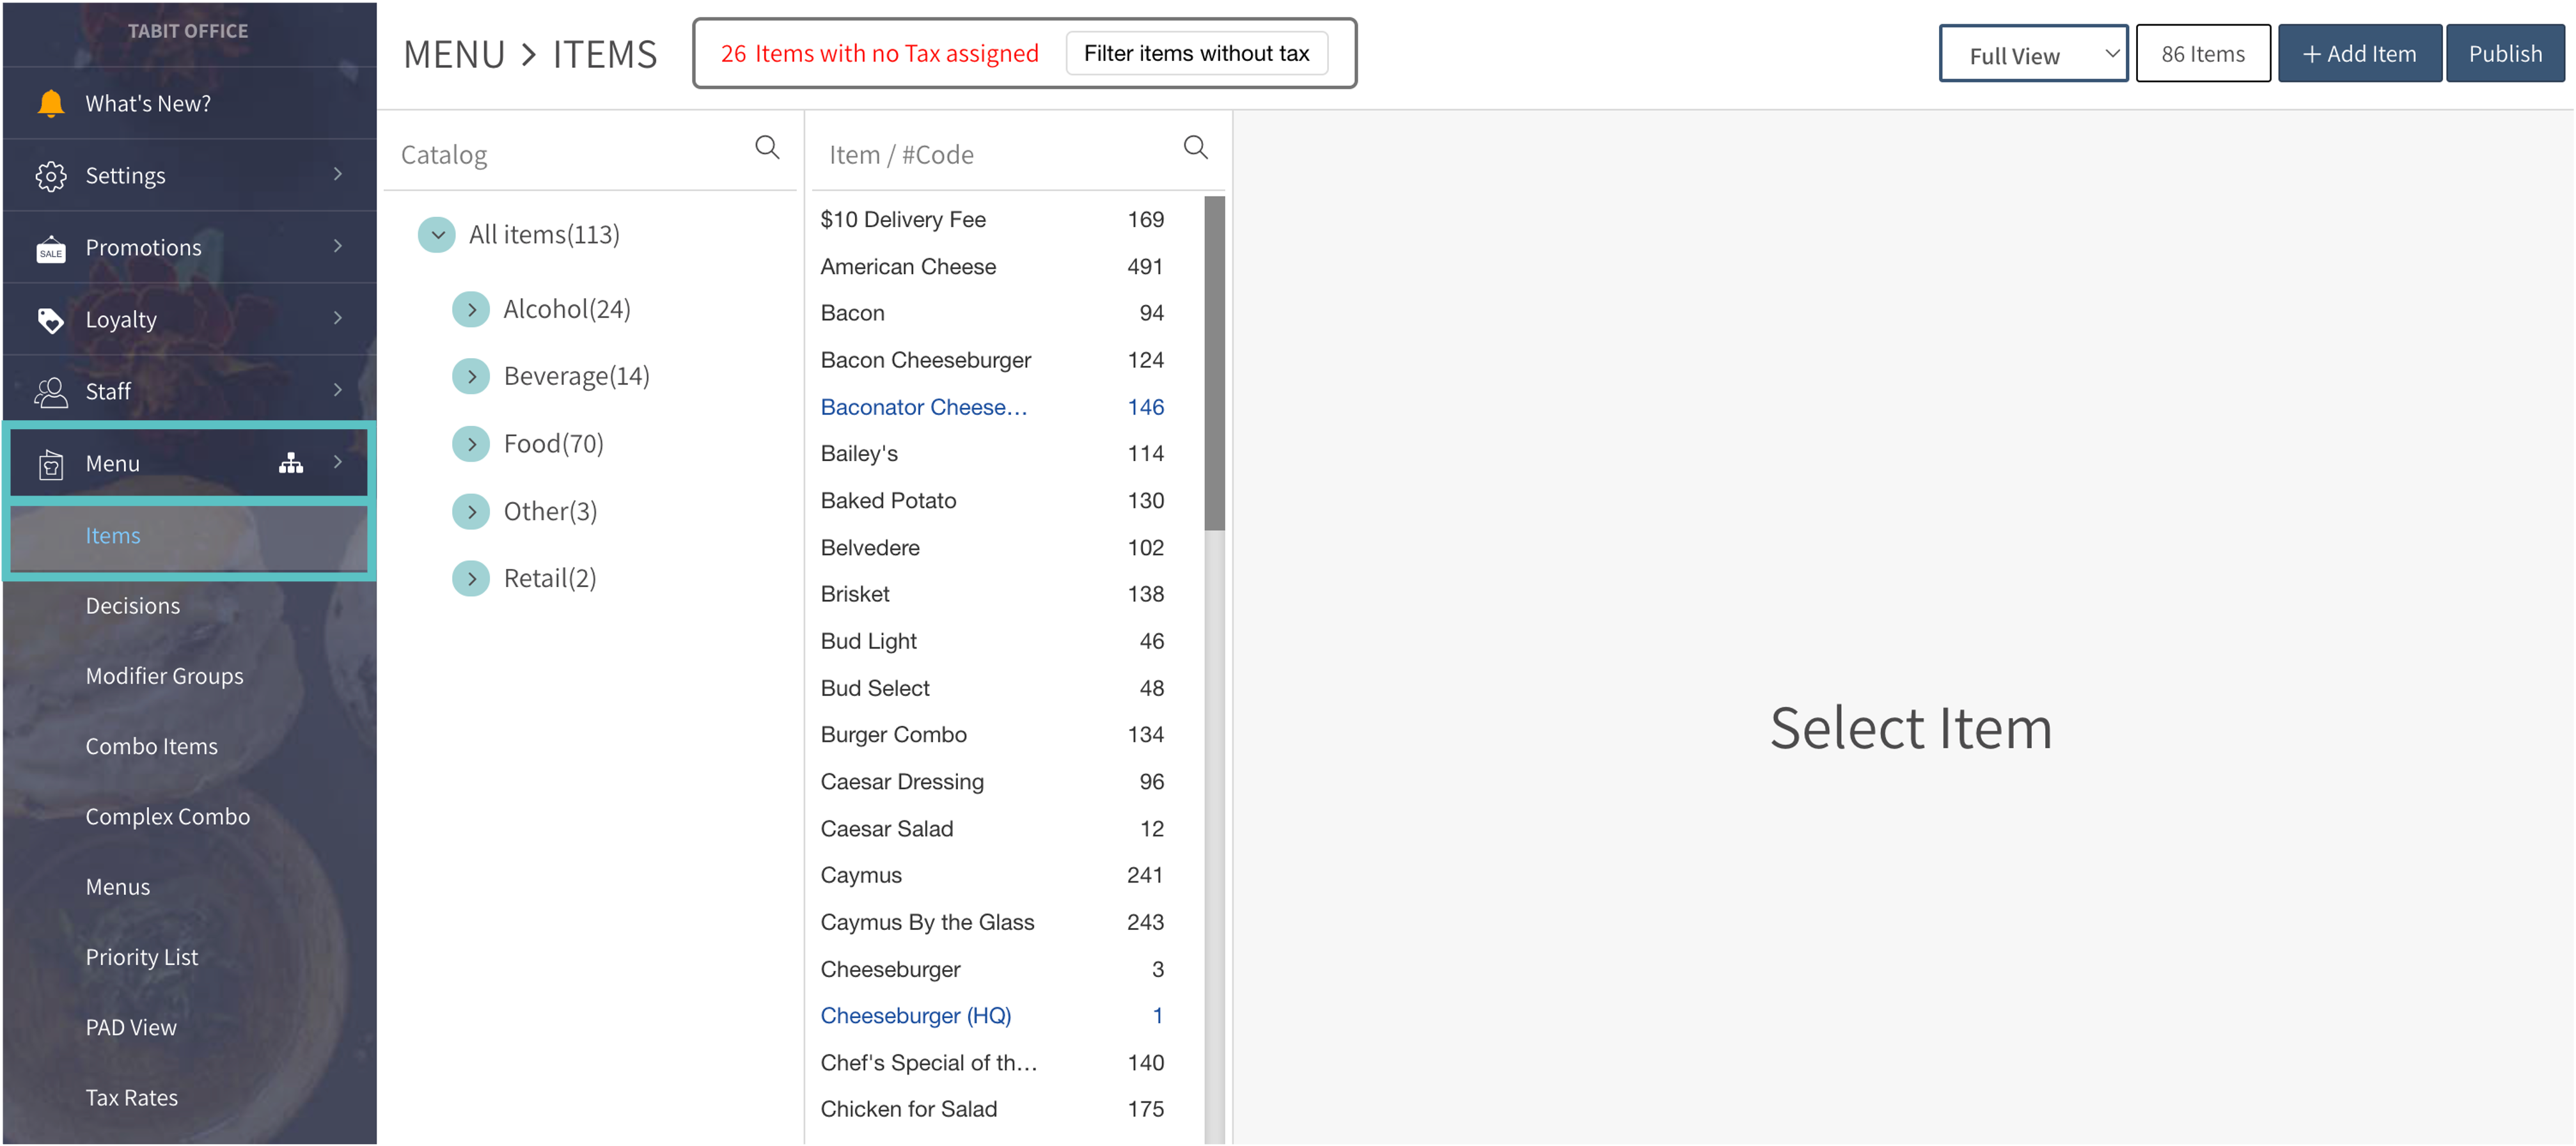Click the What's New bell icon
The width and height of the screenshot is (2576, 1146).
(x=50, y=103)
